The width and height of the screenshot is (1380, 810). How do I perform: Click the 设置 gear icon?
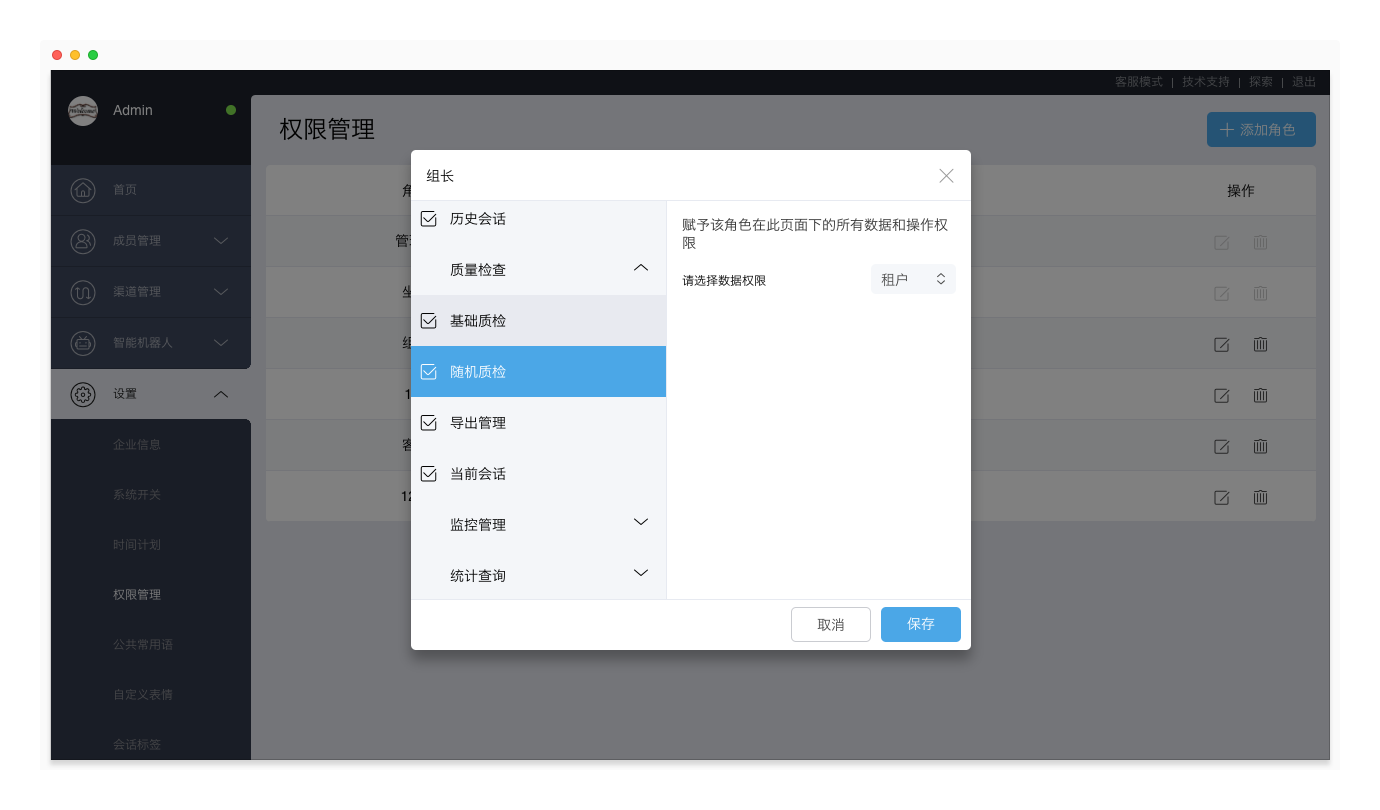pos(83,394)
